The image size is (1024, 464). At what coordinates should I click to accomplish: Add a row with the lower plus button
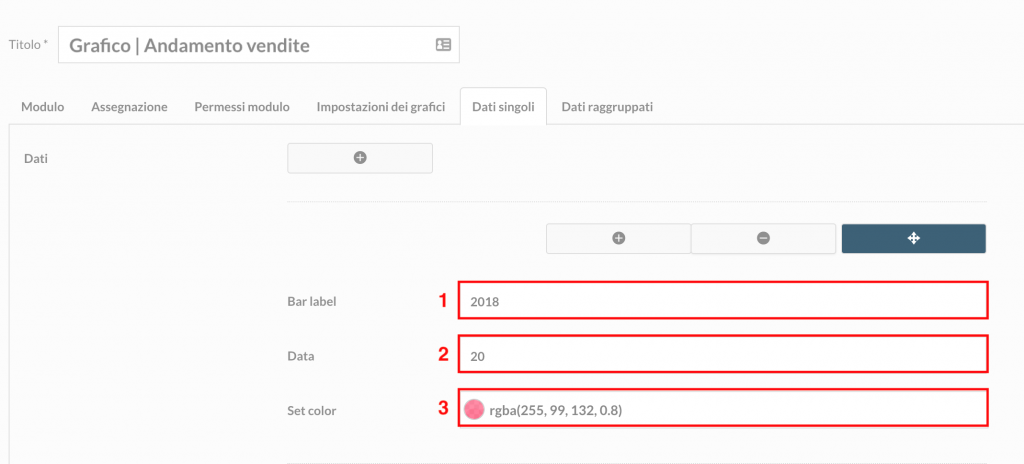coord(618,239)
